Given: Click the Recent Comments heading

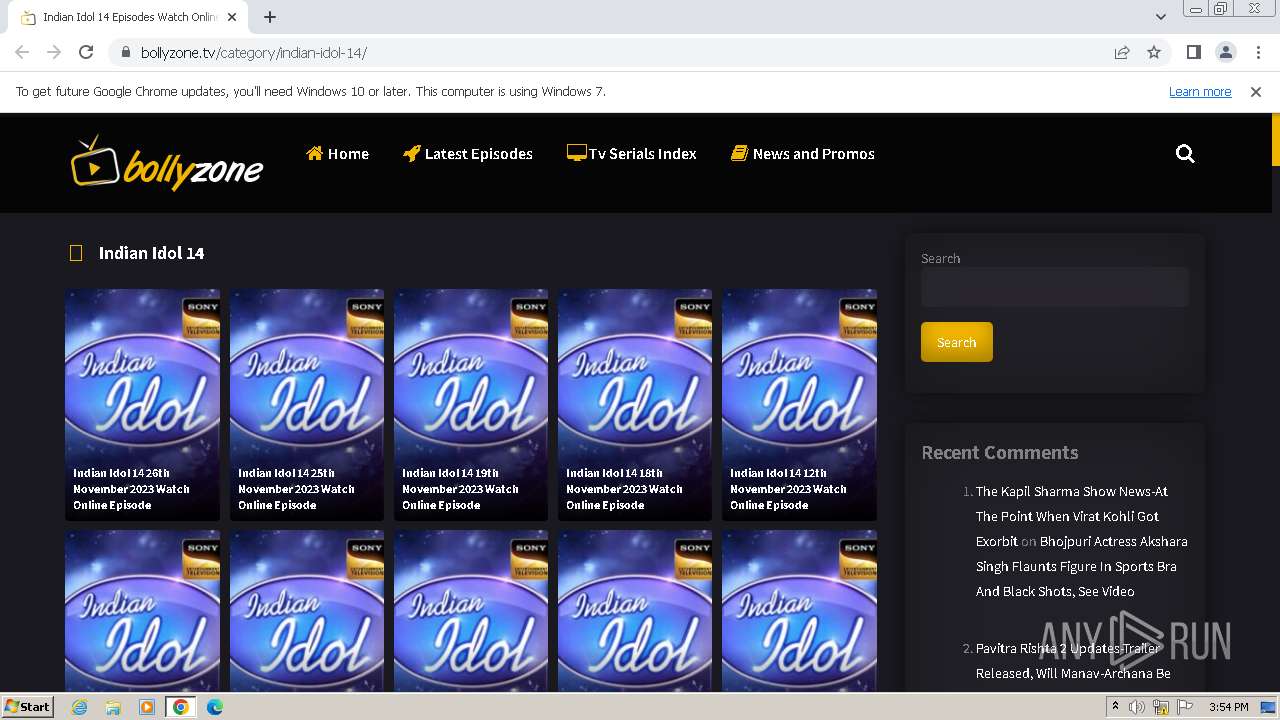Looking at the screenshot, I should [x=1000, y=453].
